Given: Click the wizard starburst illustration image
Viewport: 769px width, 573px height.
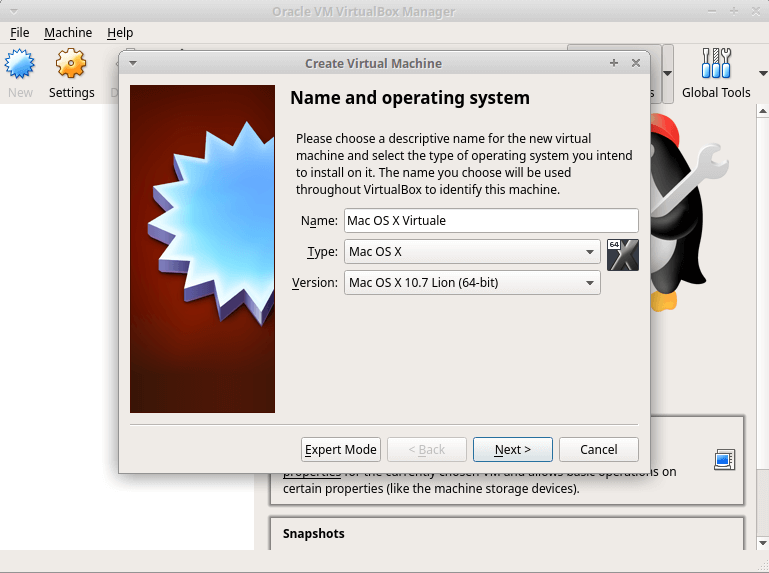Looking at the screenshot, I should coord(203,249).
